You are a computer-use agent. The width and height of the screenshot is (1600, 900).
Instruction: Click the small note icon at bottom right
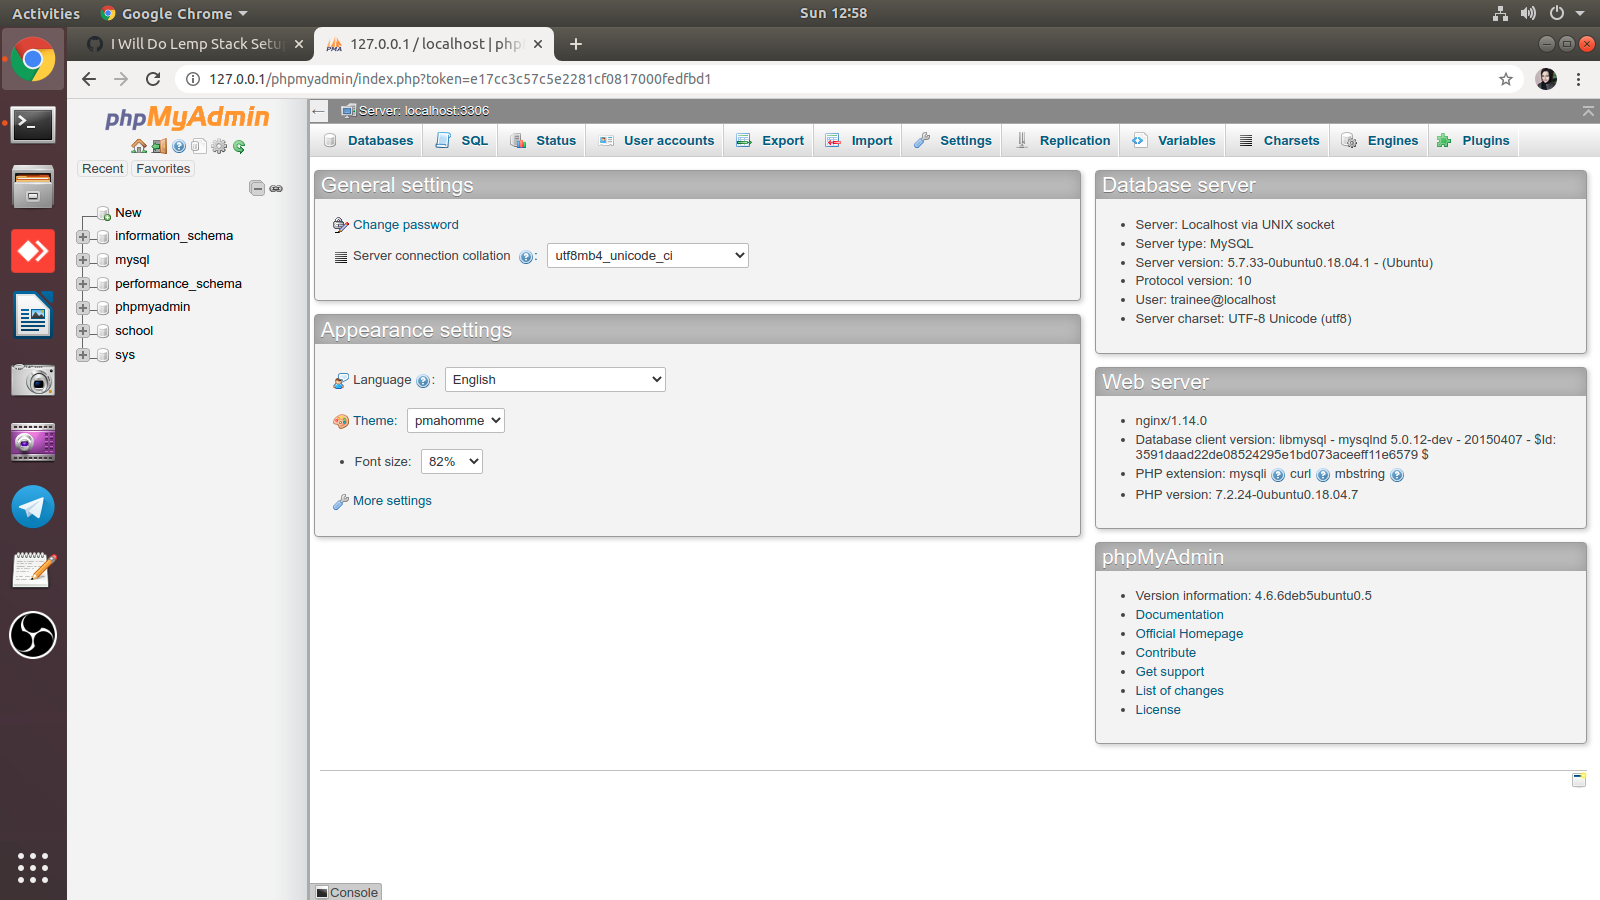[1579, 780]
